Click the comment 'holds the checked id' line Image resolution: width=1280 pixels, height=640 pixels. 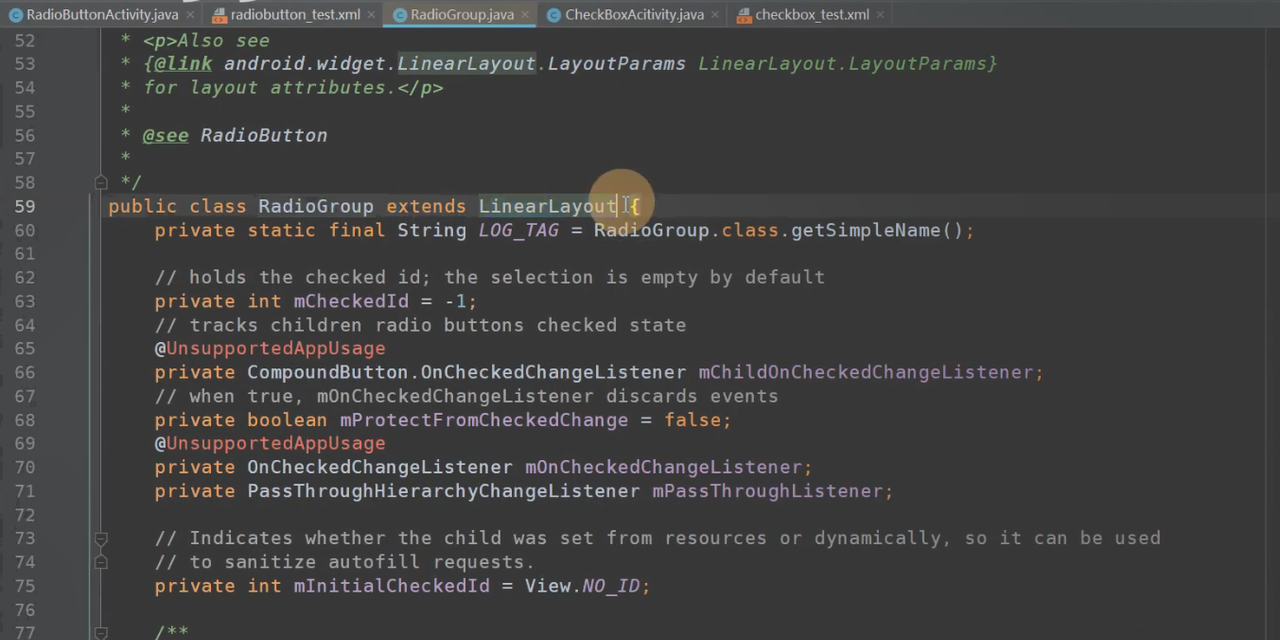point(490,277)
